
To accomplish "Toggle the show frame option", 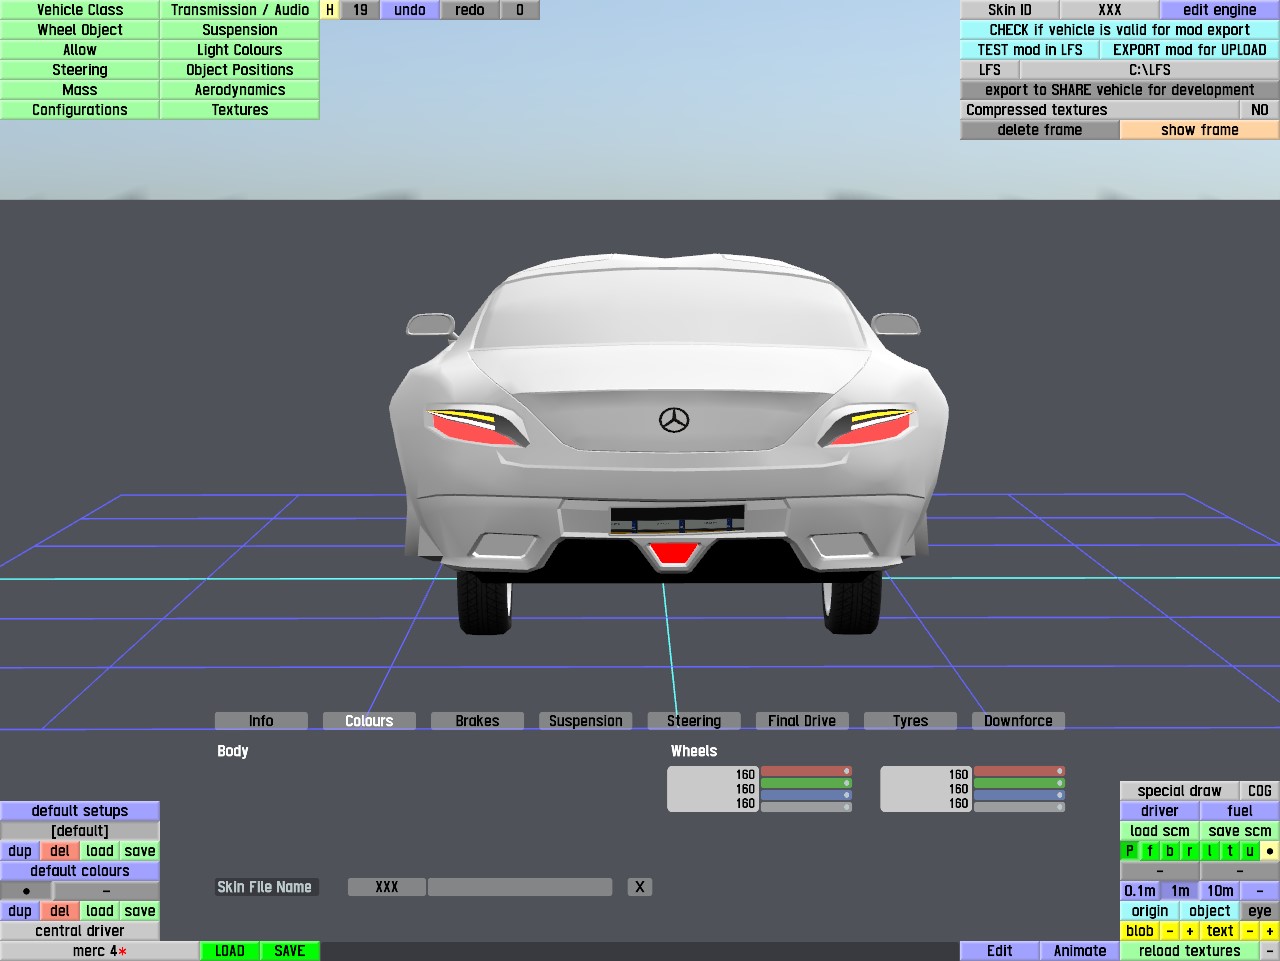I will click(x=1200, y=130).
